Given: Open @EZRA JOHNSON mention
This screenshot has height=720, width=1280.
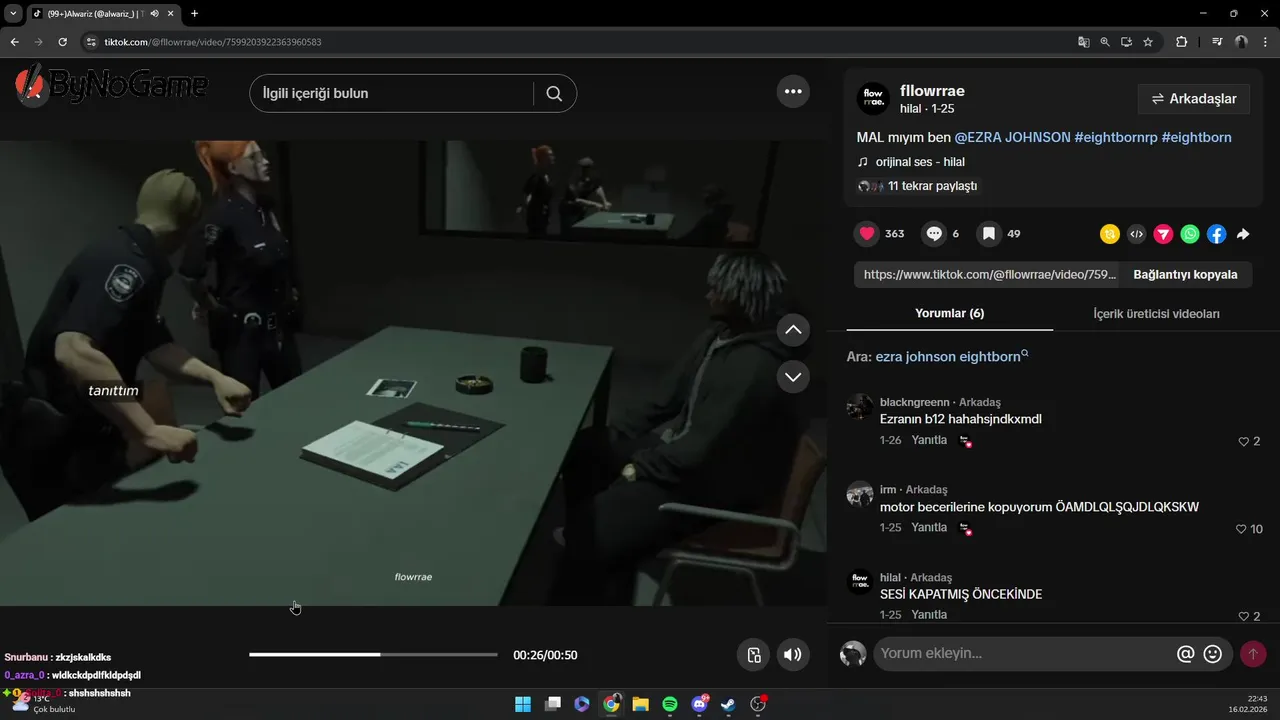Looking at the screenshot, I should 1012,137.
